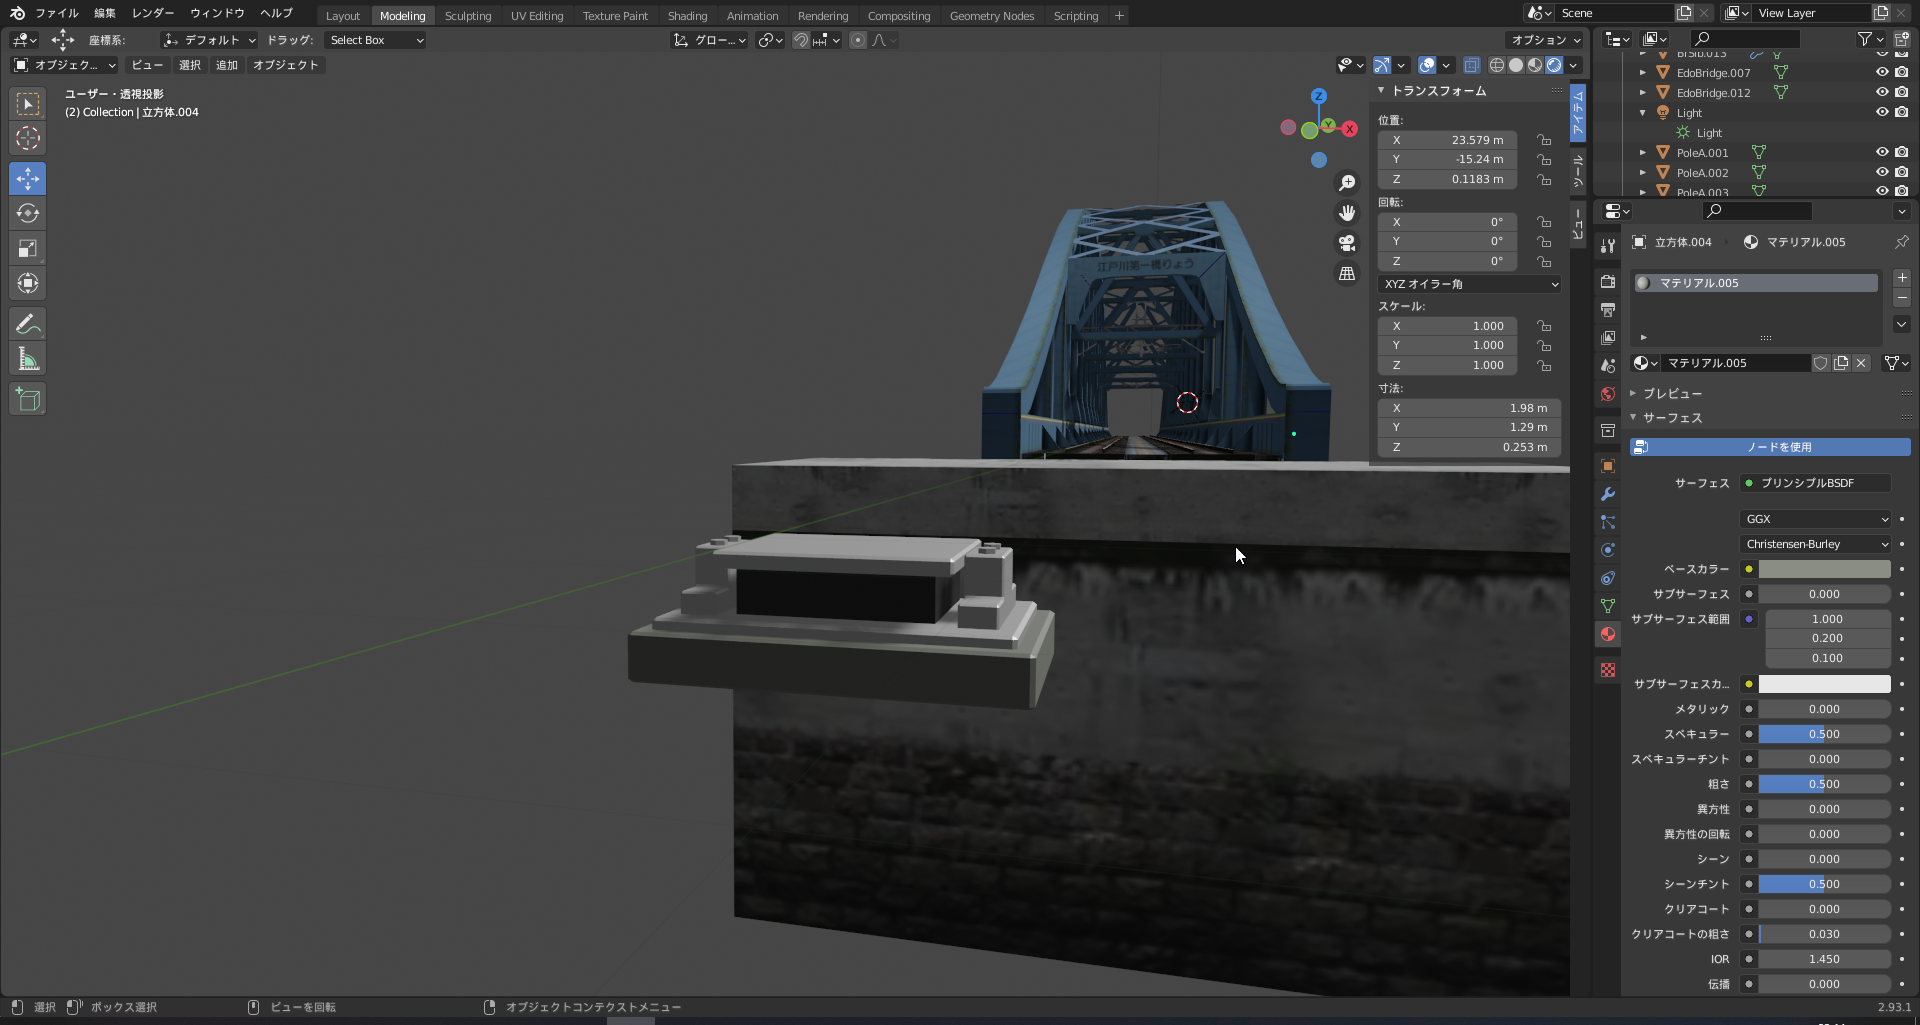Toggle the X location lock icon

point(1544,140)
